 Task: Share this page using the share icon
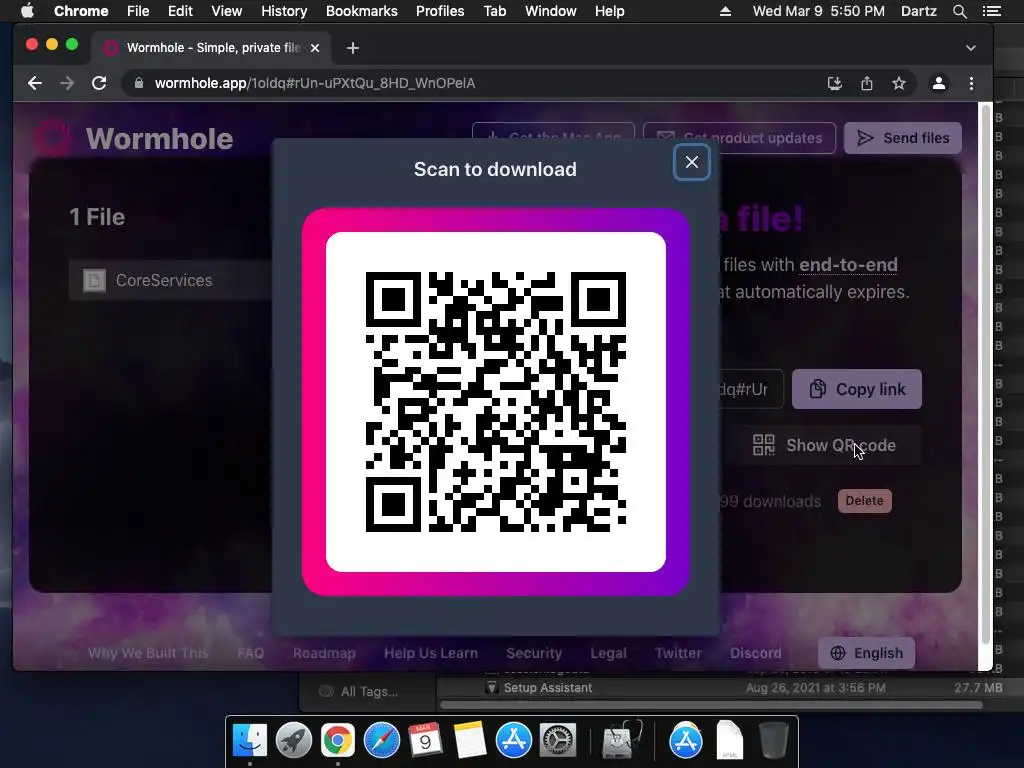click(x=867, y=83)
